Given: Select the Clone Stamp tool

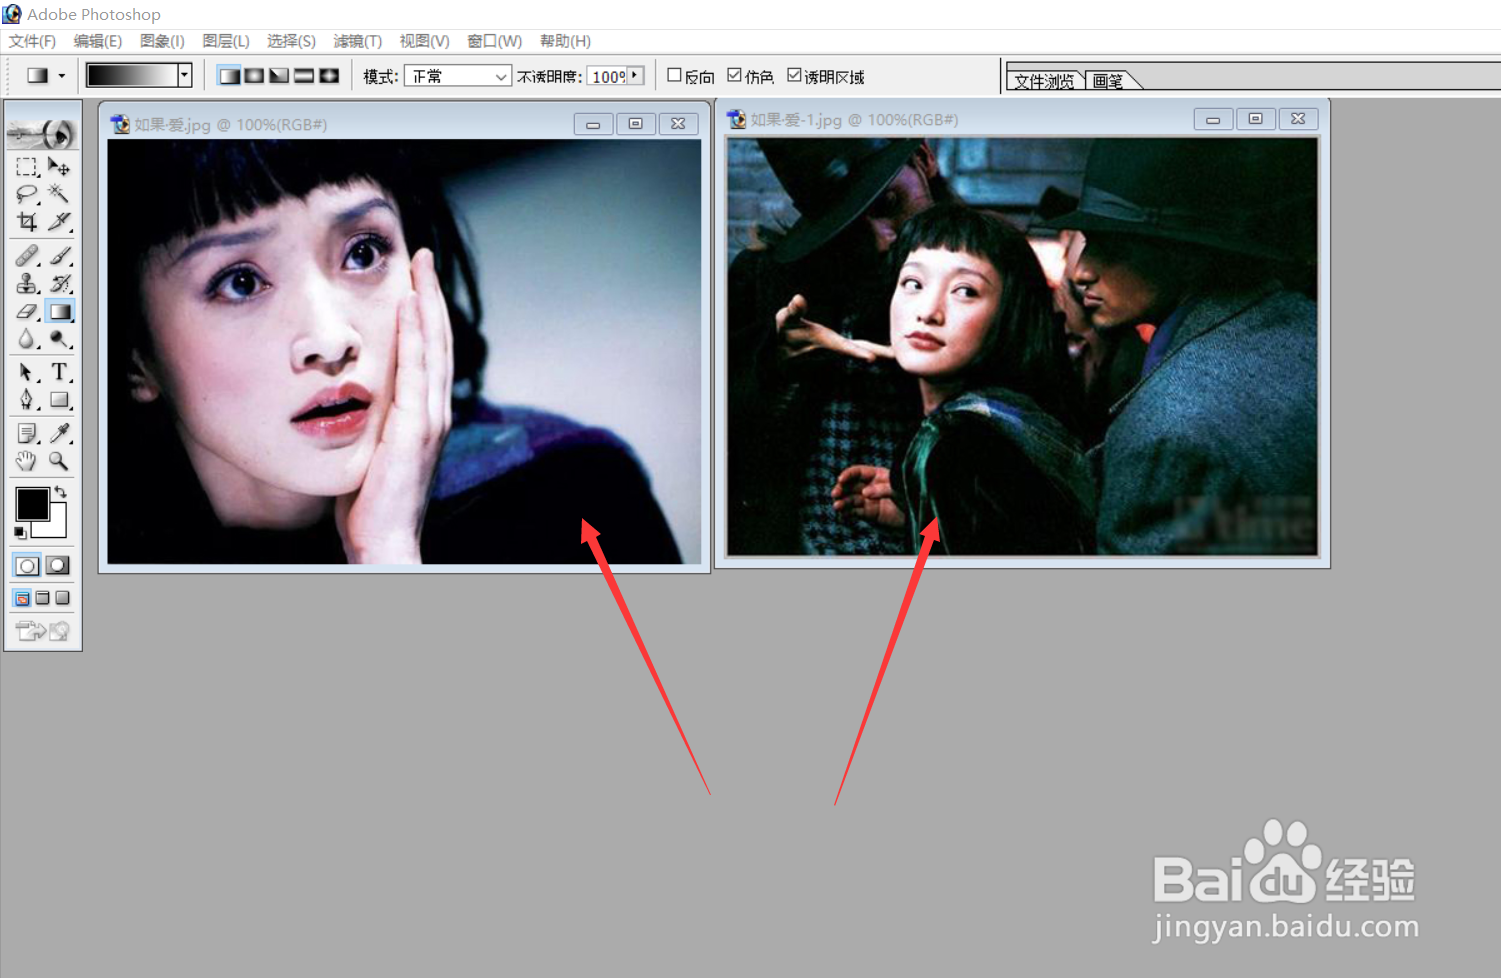Looking at the screenshot, I should click(x=27, y=284).
